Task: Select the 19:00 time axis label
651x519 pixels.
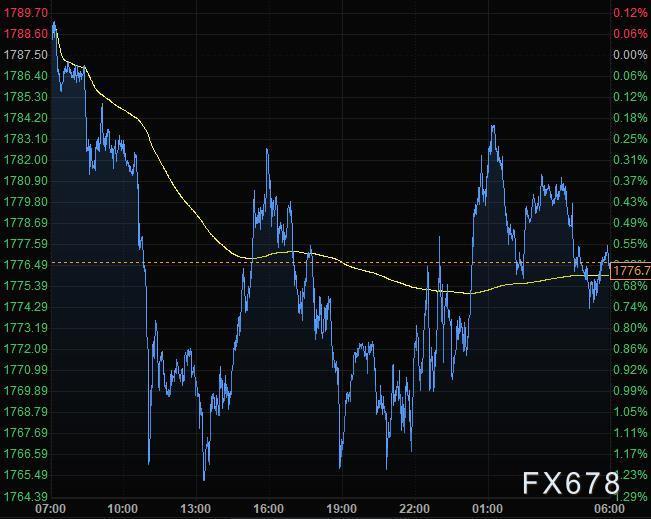Action: click(x=341, y=508)
